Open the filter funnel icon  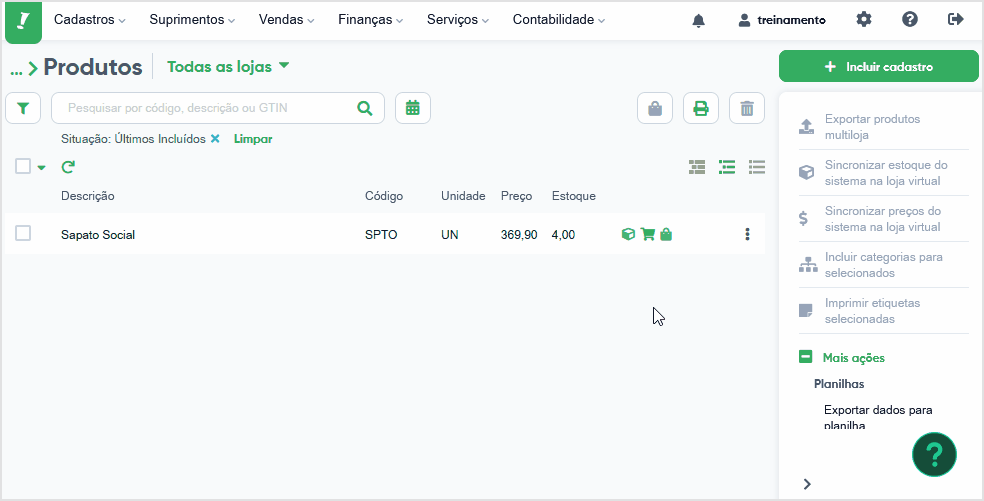23,108
